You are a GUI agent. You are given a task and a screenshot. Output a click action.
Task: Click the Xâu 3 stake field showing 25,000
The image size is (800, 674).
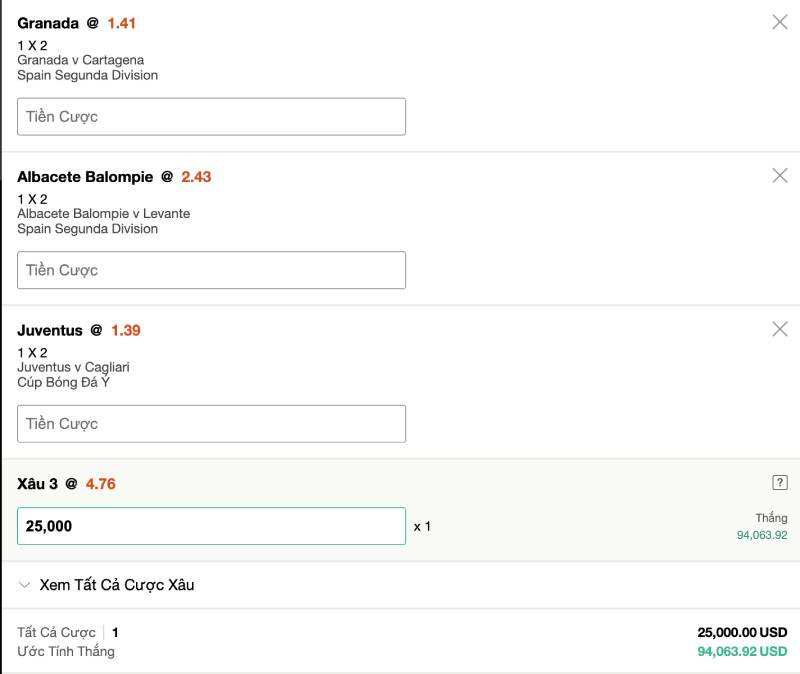tap(211, 526)
